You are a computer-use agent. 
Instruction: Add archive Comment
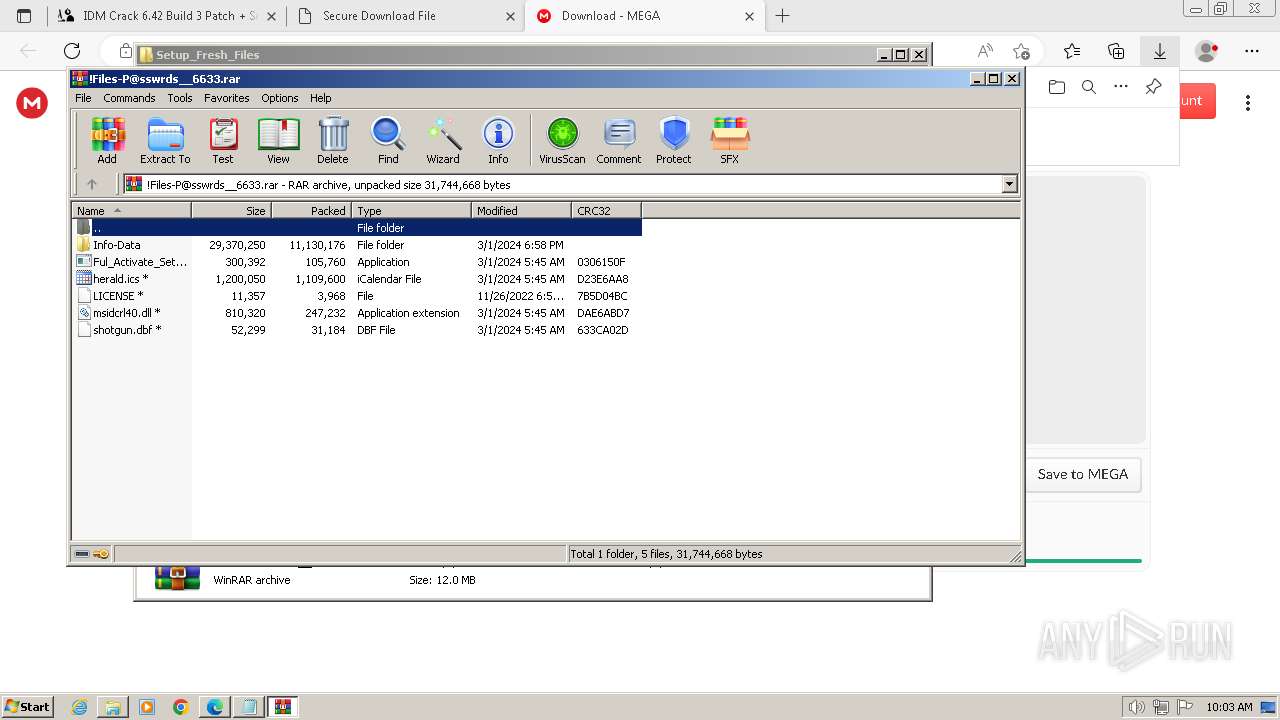(x=619, y=140)
